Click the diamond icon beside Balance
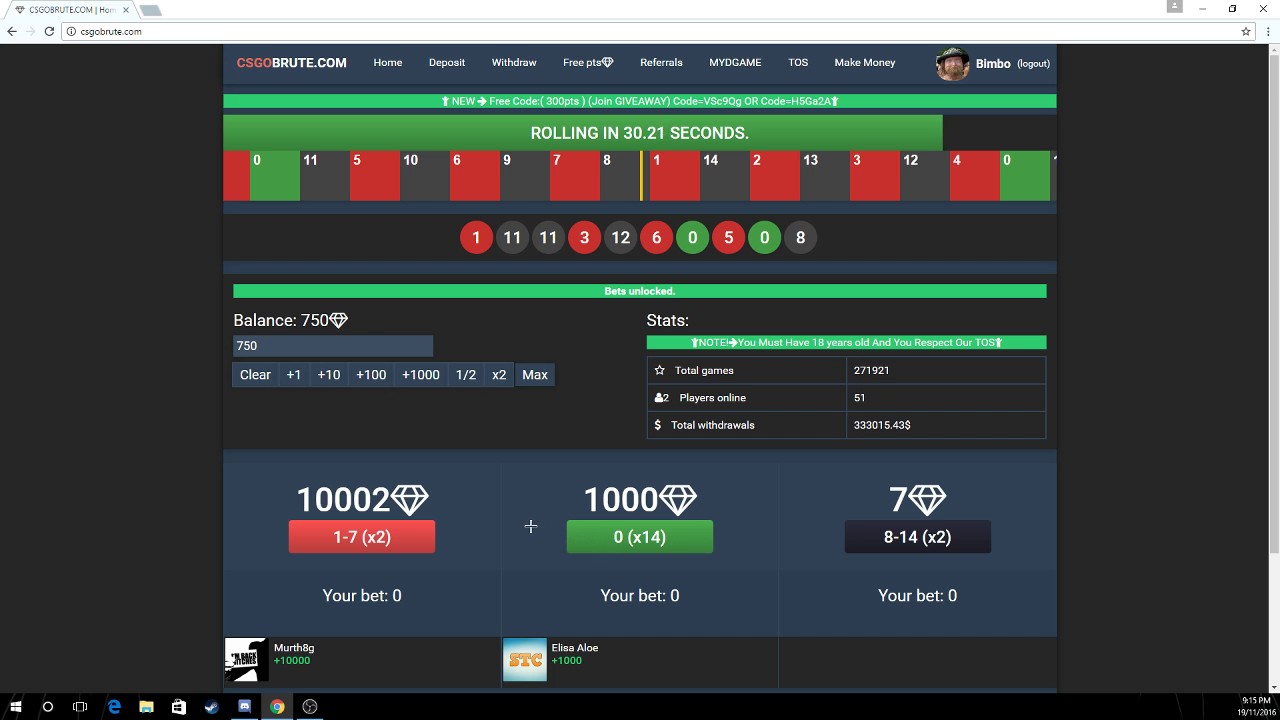 tap(338, 320)
